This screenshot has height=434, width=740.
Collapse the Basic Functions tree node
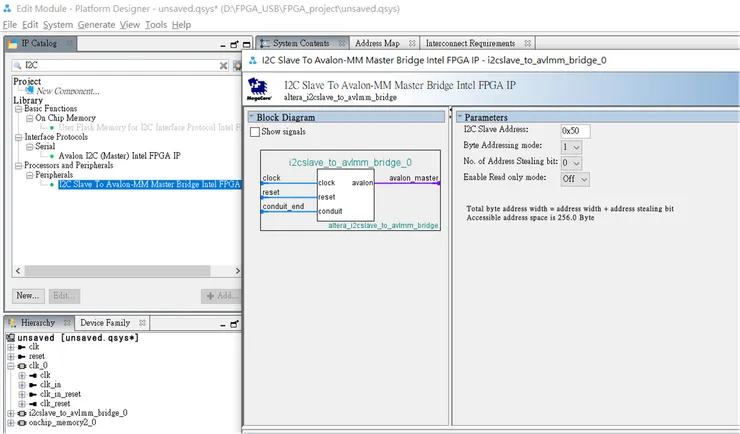point(18,108)
